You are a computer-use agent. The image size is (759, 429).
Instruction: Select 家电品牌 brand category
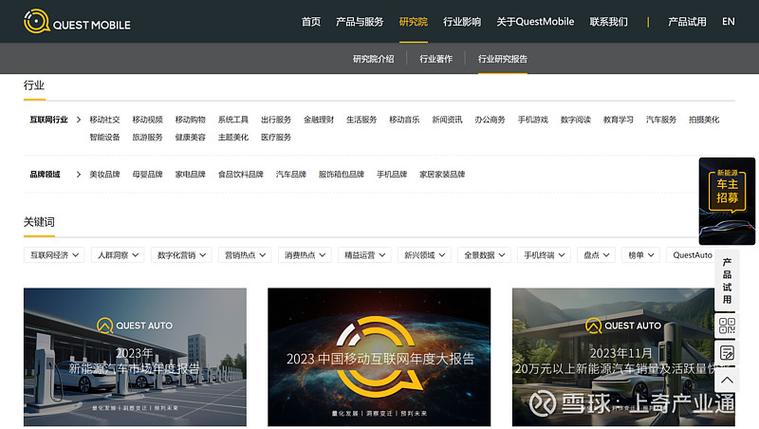[x=190, y=174]
